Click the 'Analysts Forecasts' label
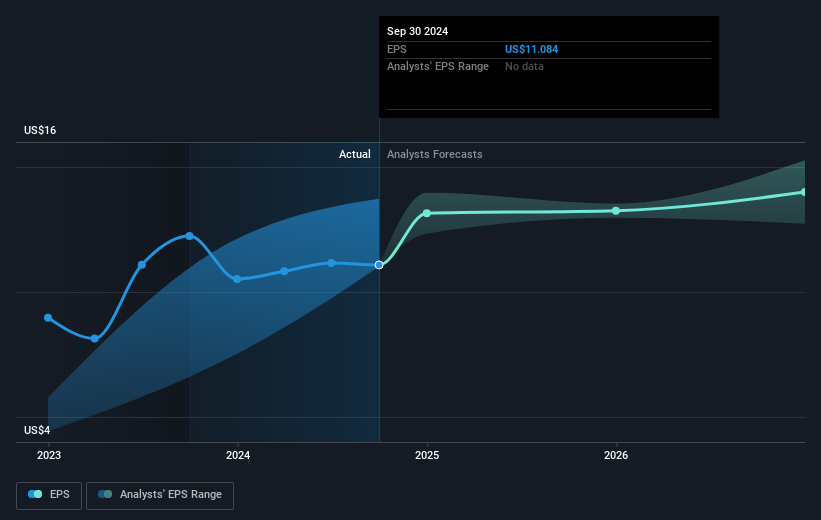Screen dimensions: 821x520 pos(435,154)
